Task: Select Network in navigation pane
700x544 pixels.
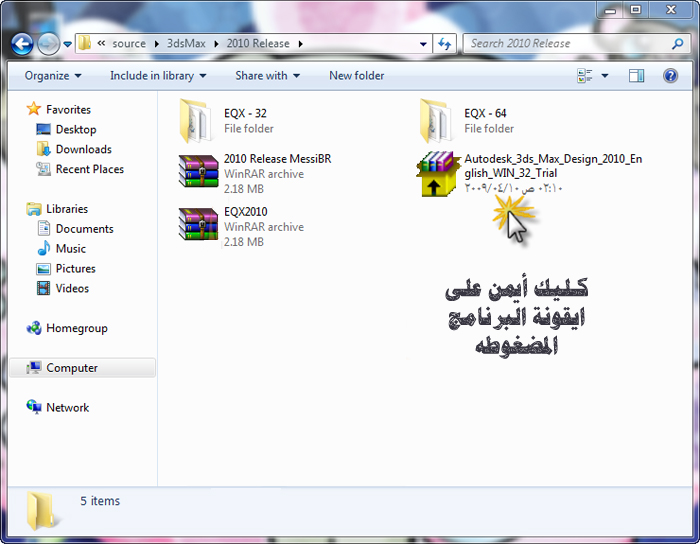Action: pos(67,408)
